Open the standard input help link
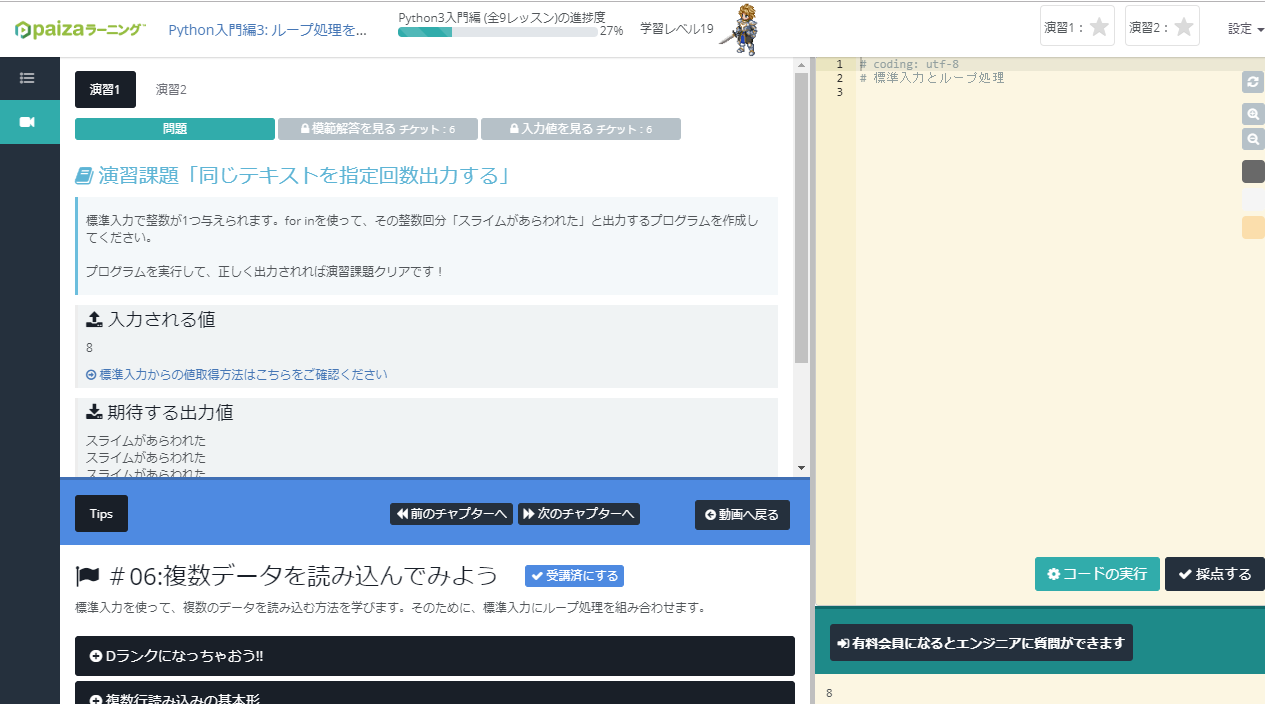 [x=237, y=375]
